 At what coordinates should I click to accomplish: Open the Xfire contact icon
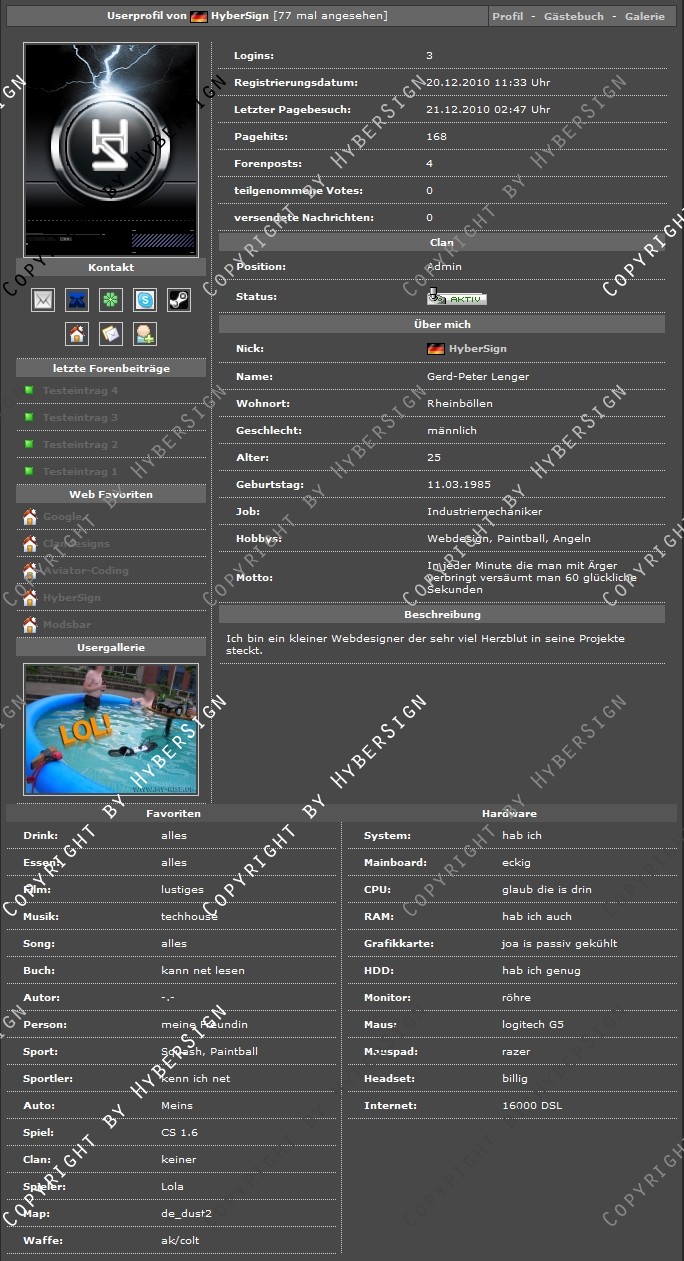coord(77,300)
